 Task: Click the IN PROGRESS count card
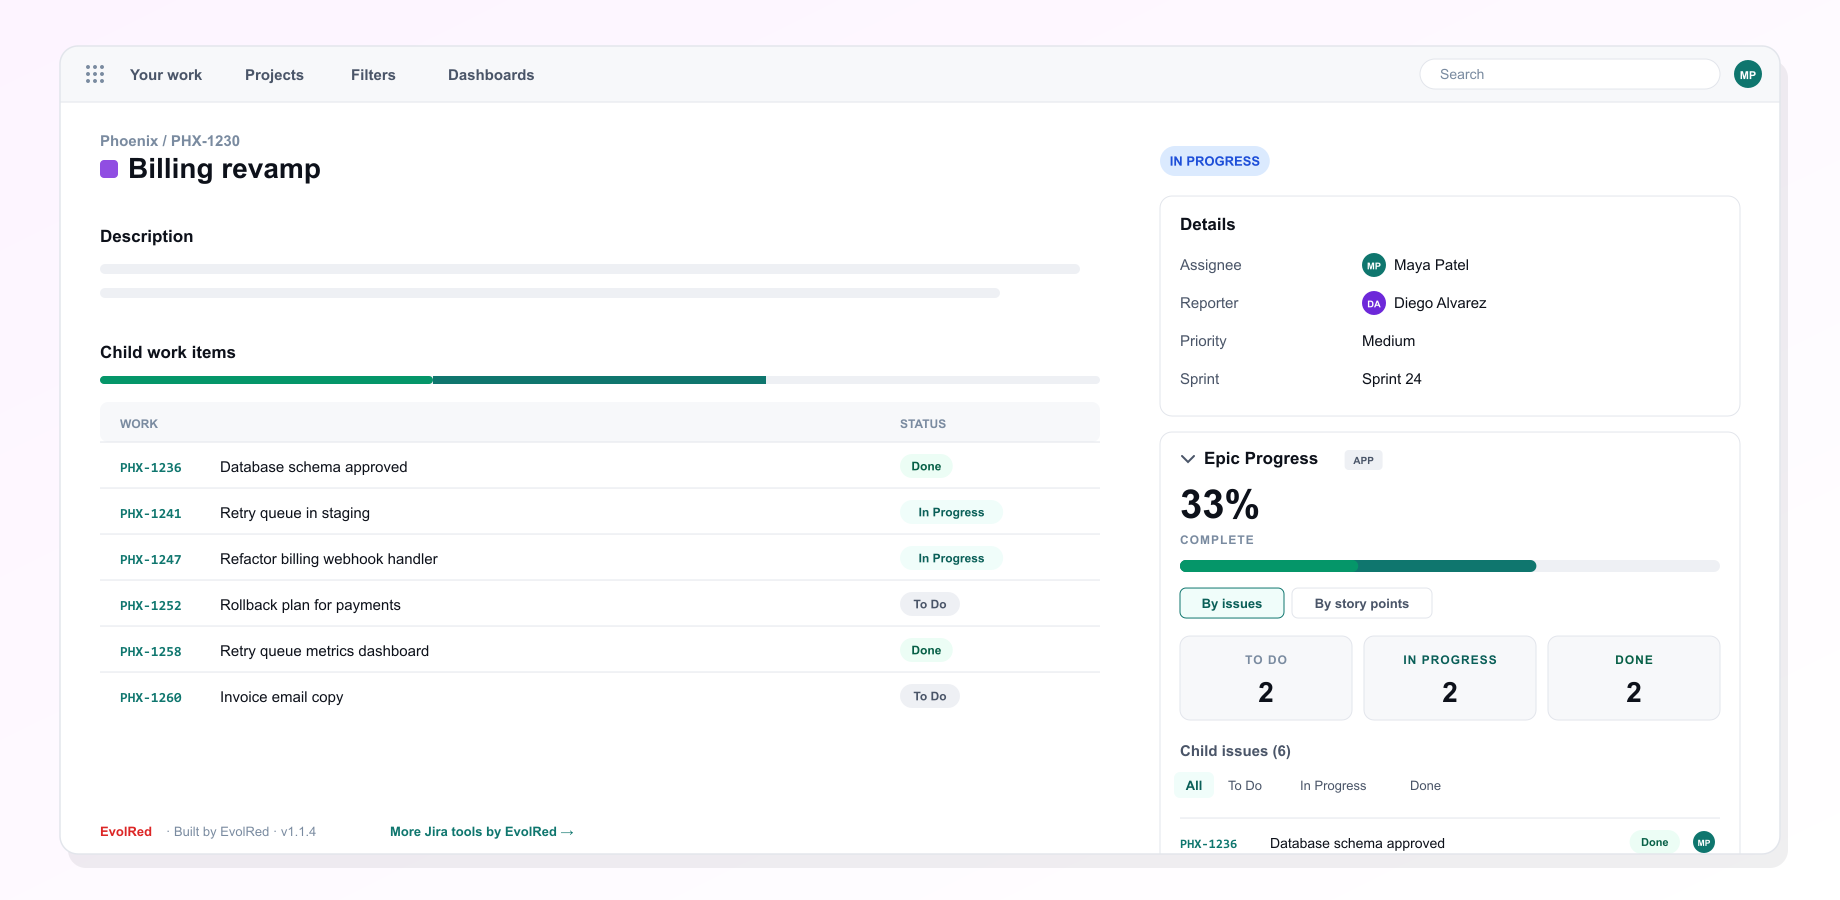click(1450, 678)
